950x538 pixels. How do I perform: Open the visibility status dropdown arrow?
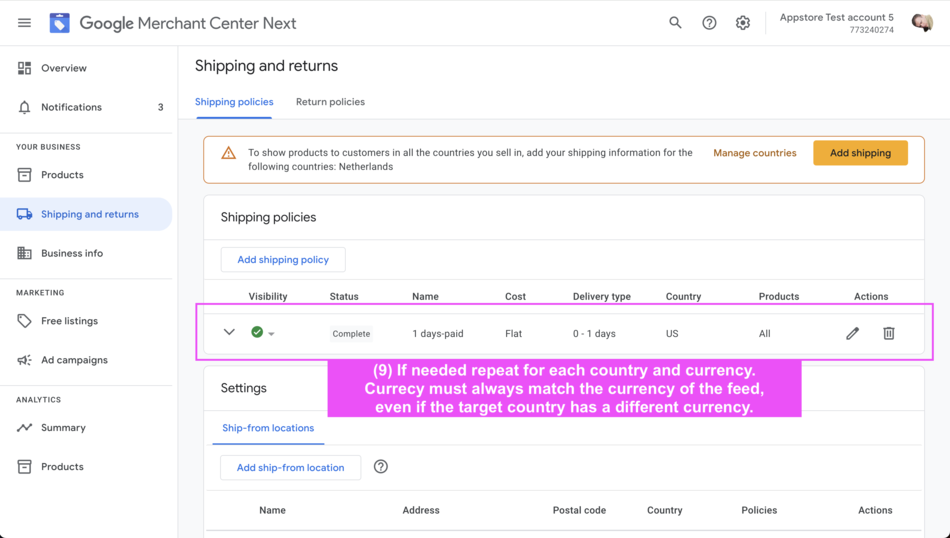(x=271, y=334)
